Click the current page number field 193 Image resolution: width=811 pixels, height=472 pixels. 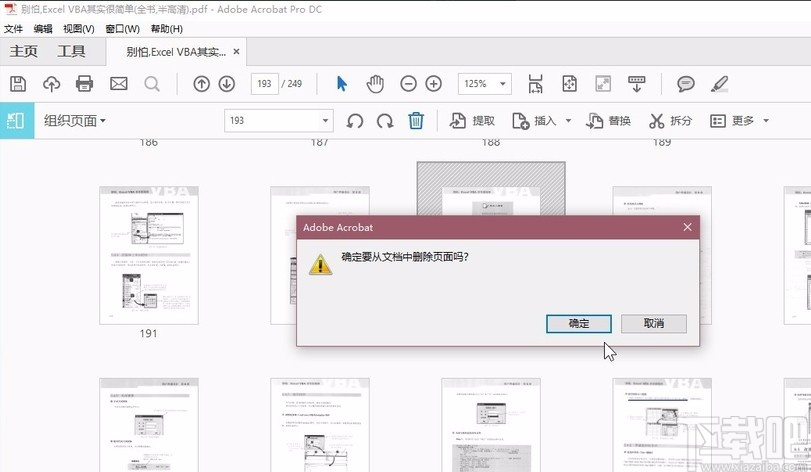265,84
